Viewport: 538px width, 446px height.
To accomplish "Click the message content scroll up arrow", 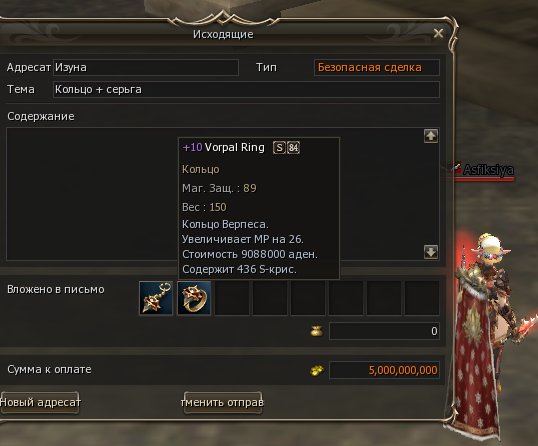I will [x=431, y=136].
